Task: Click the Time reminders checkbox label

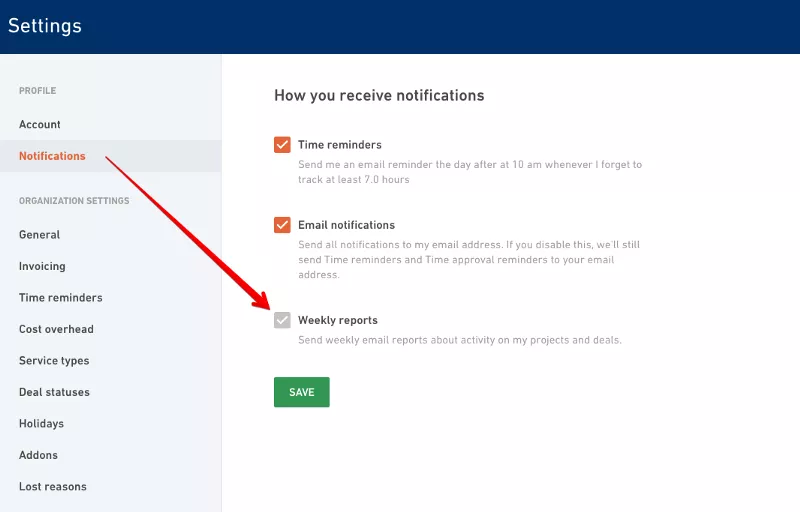Action: [x=340, y=145]
